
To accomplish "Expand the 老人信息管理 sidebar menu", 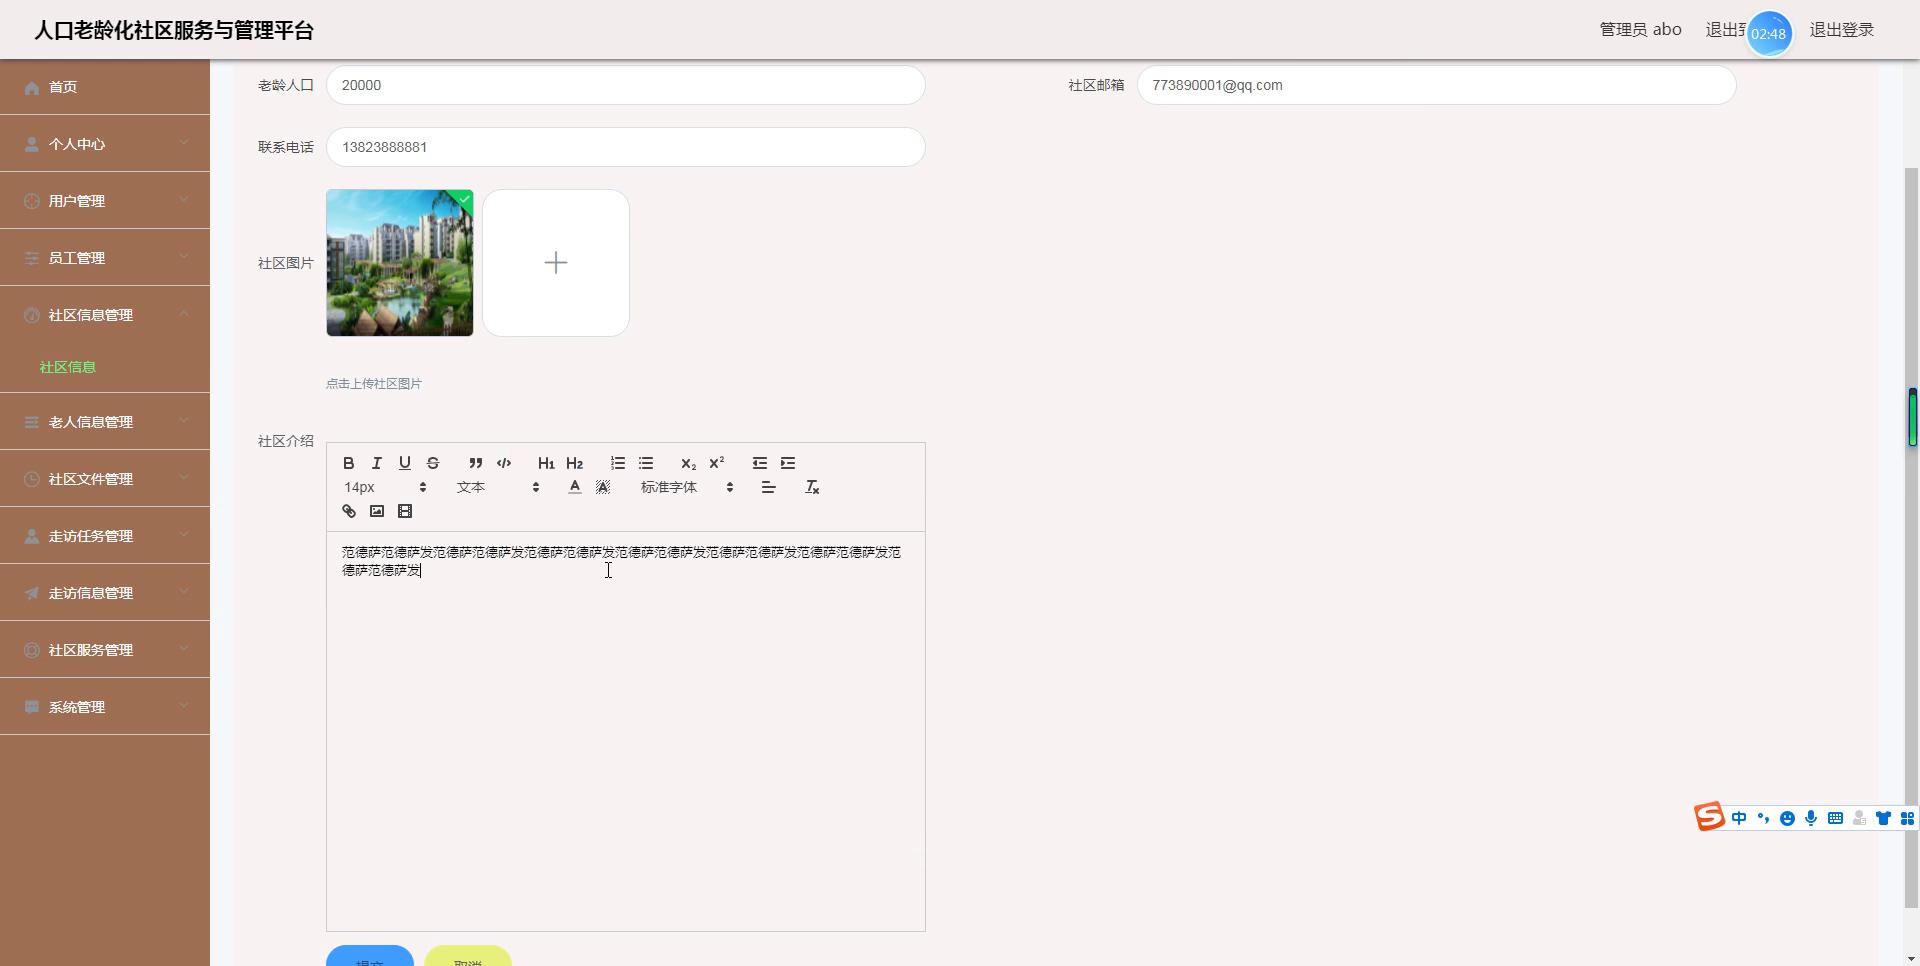I will pyautogui.click(x=105, y=422).
